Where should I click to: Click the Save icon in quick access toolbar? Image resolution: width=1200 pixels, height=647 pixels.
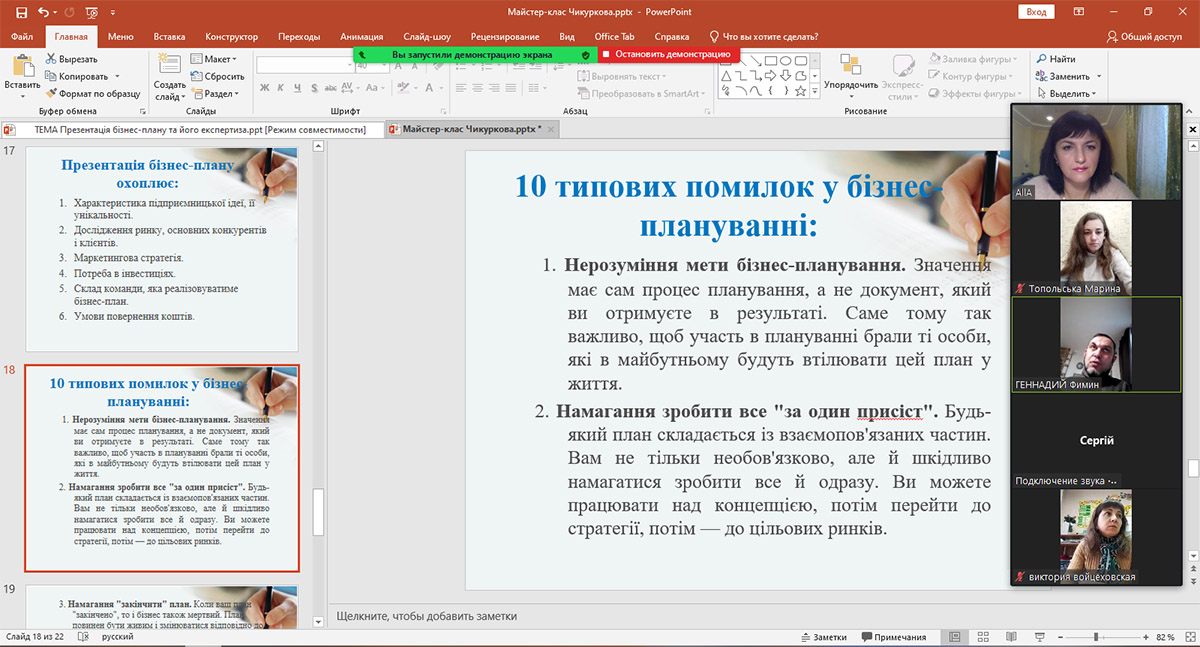coord(21,12)
